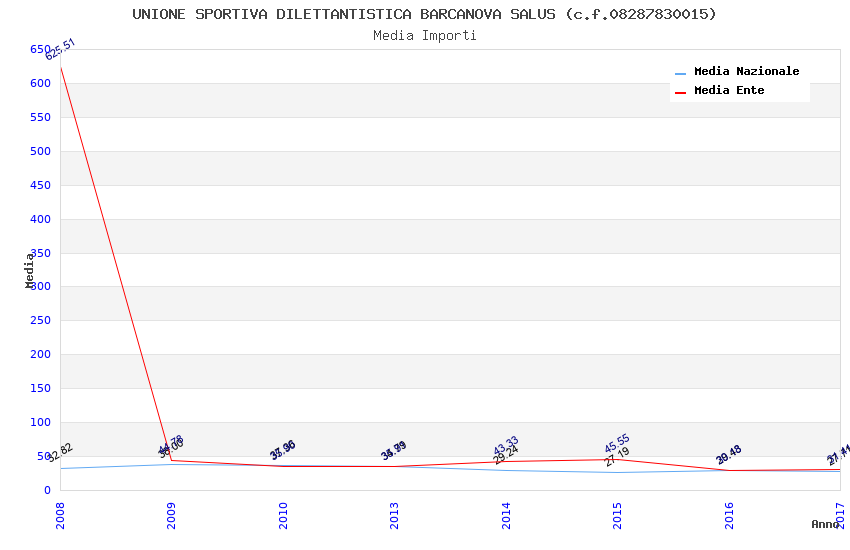Screen dimensions: 850x550
Task: Click the chart title with BARCANOVA SALUS
Action: pyautogui.click(x=424, y=14)
